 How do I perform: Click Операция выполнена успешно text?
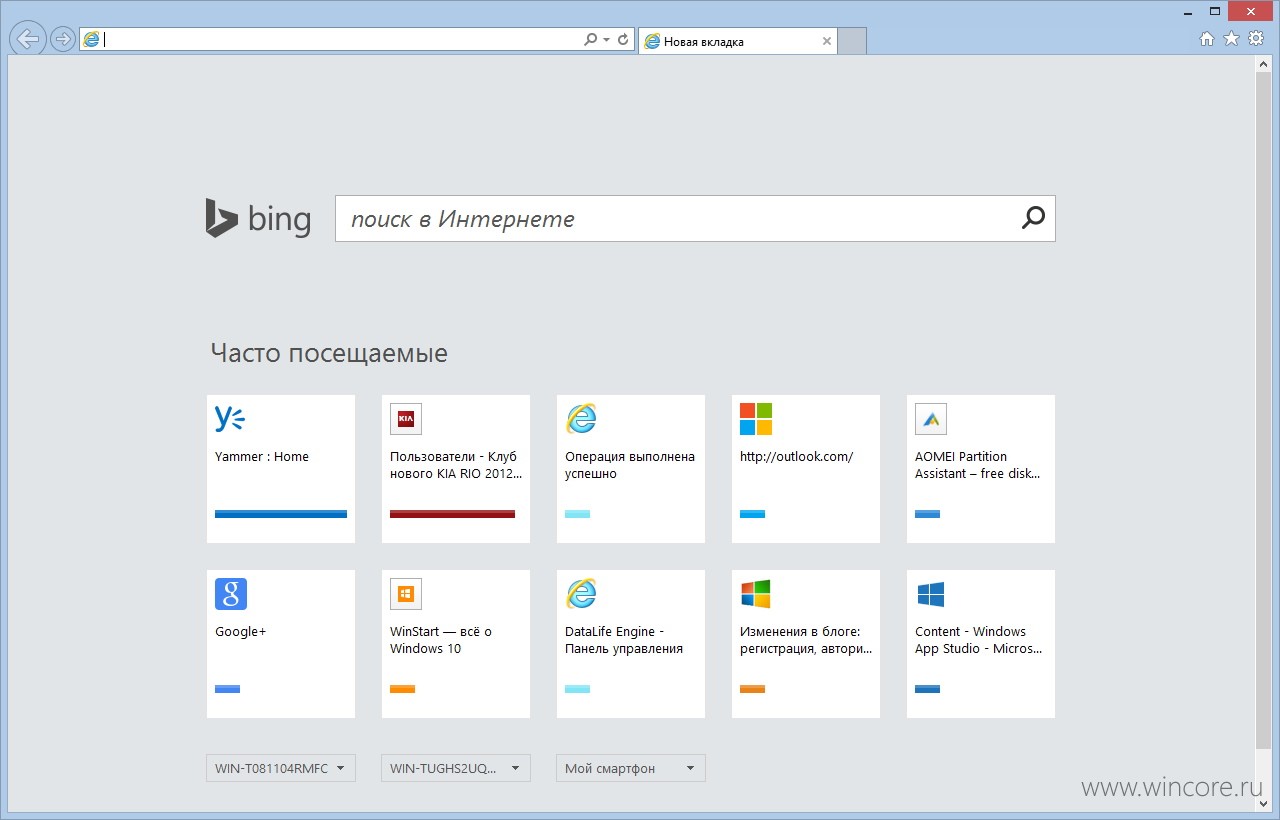point(630,465)
